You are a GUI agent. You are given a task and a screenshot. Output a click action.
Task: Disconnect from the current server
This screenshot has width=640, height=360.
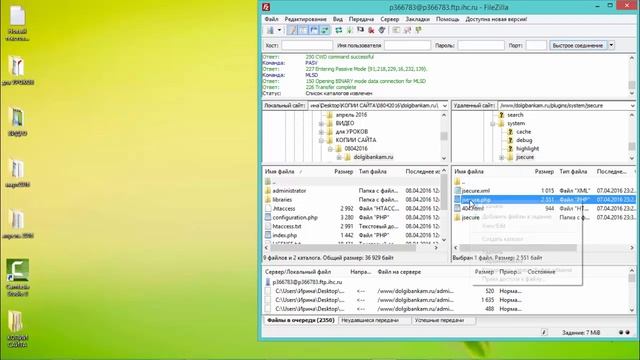(x=371, y=30)
